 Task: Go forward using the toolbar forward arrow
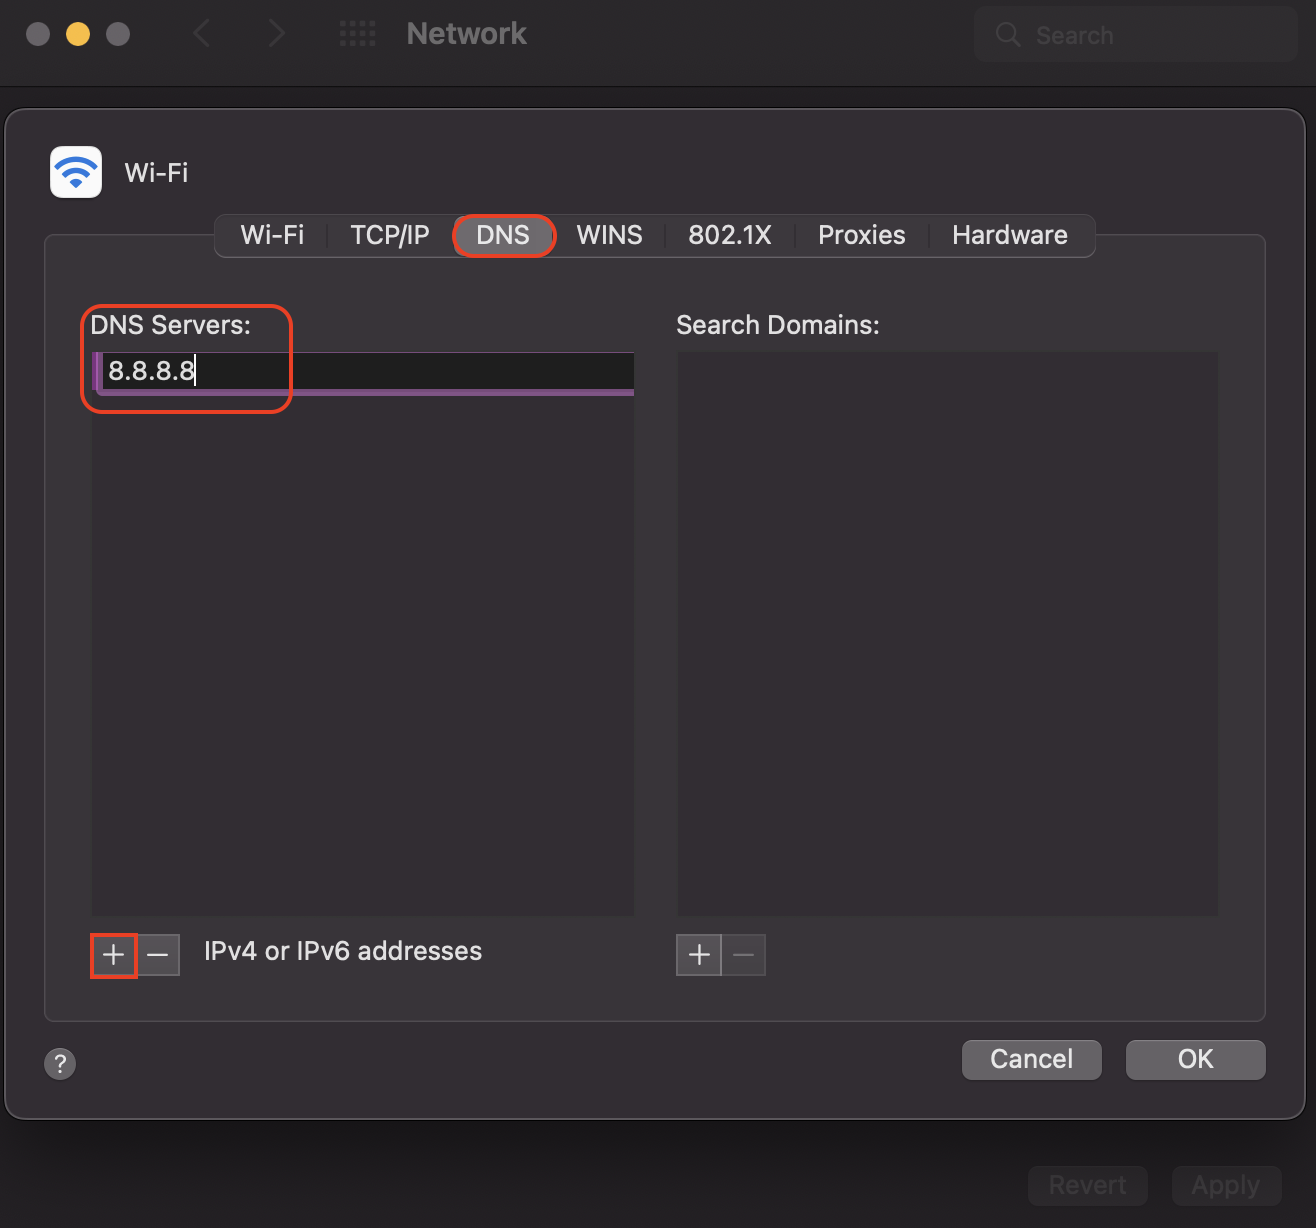pyautogui.click(x=277, y=34)
